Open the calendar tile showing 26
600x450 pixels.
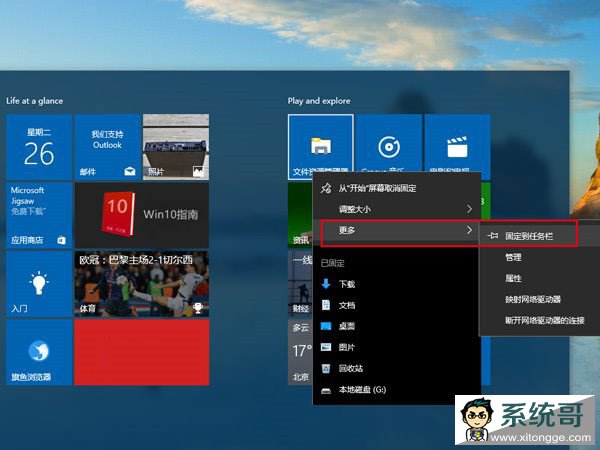(x=39, y=147)
